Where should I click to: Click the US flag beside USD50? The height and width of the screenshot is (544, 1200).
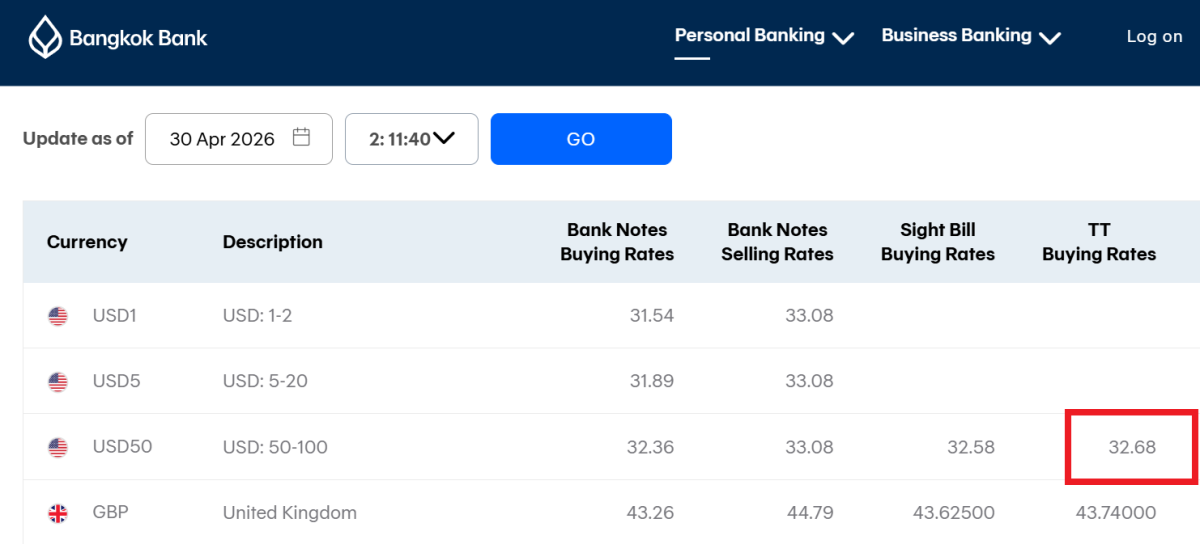[58, 447]
